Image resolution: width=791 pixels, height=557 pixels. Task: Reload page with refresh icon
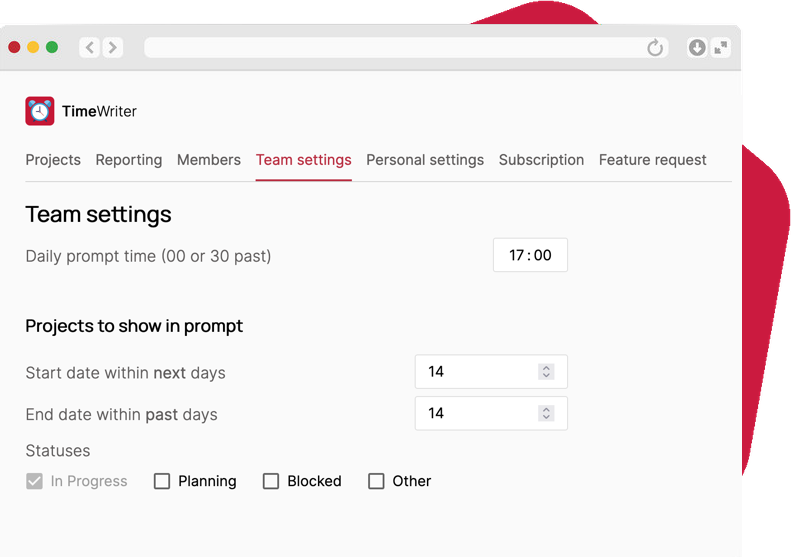[x=655, y=48]
